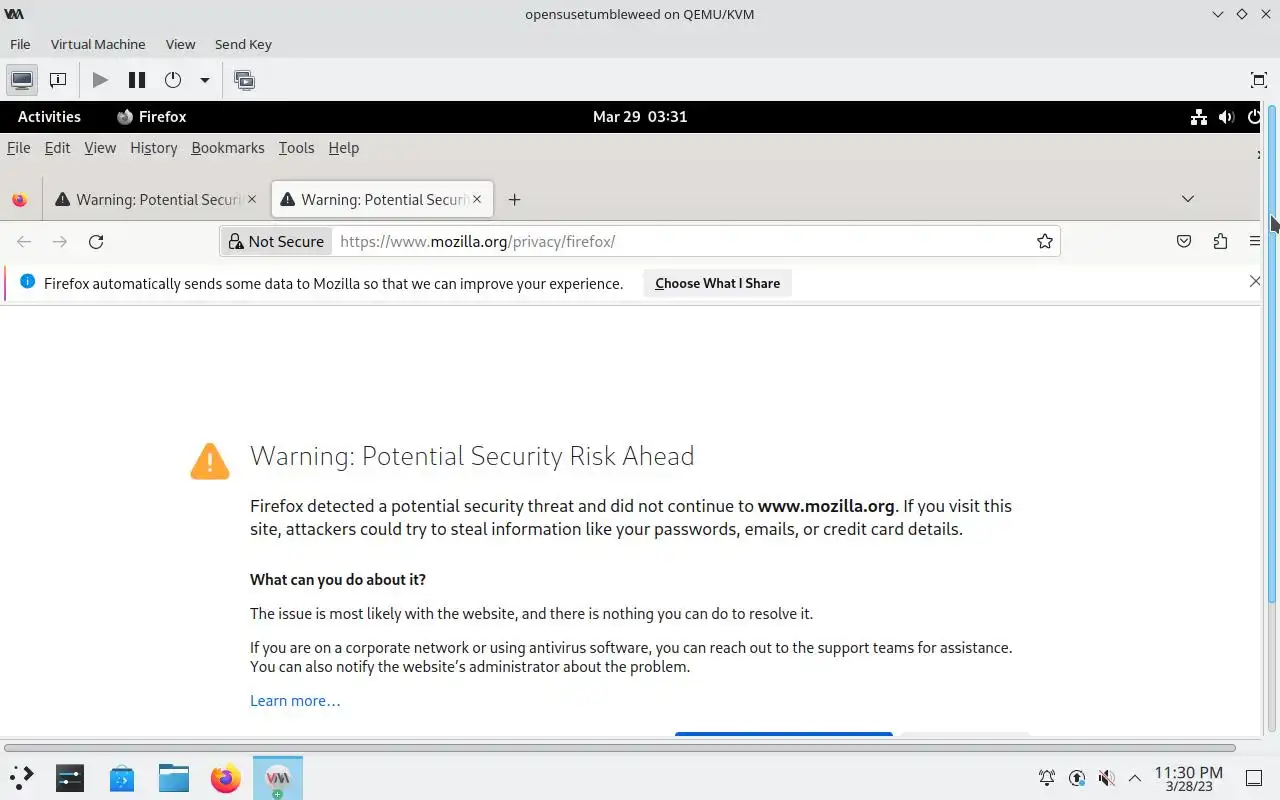
Task: Close the active second Warning tab
Action: tap(477, 199)
